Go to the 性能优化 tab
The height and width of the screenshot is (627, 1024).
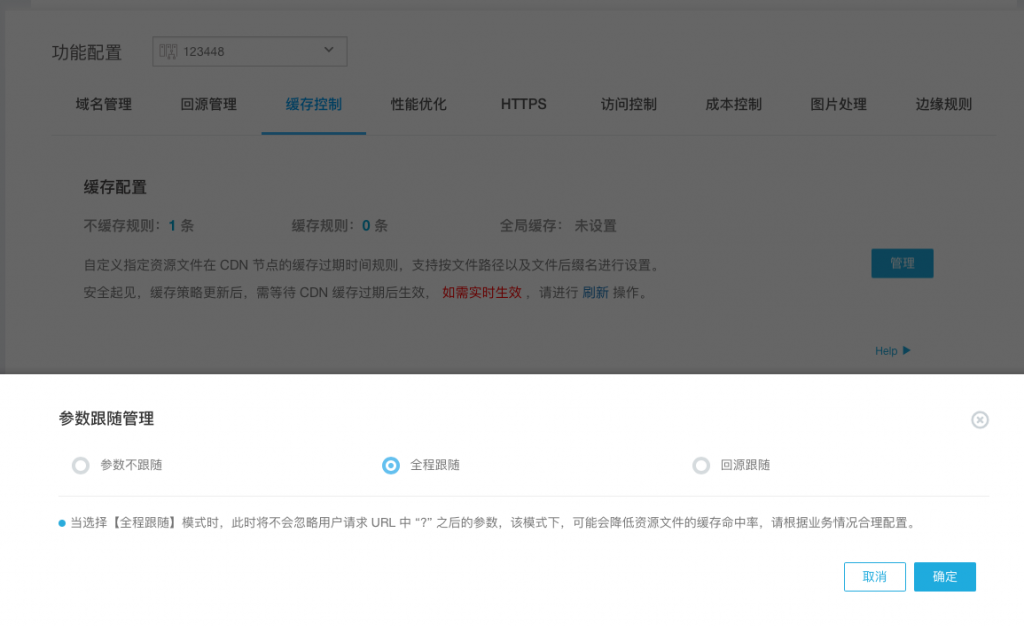pyautogui.click(x=419, y=104)
